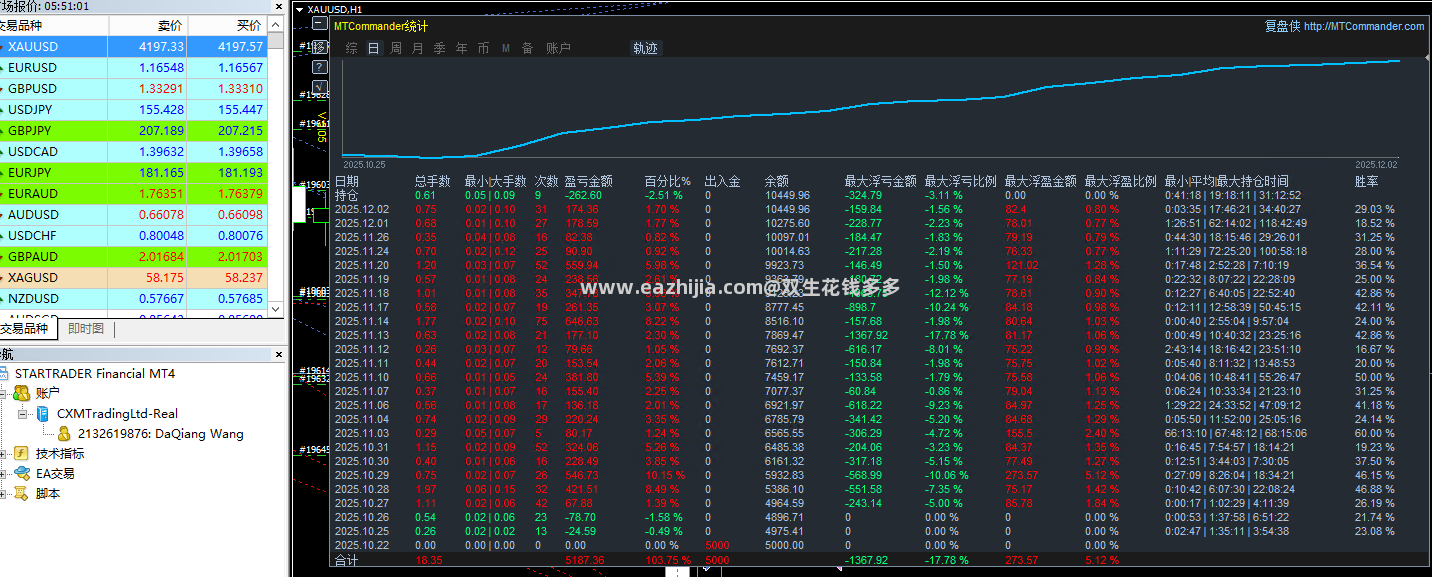Open the http://MTCommander.com link
Image resolution: width=1432 pixels, height=577 pixels.
coord(1363,27)
